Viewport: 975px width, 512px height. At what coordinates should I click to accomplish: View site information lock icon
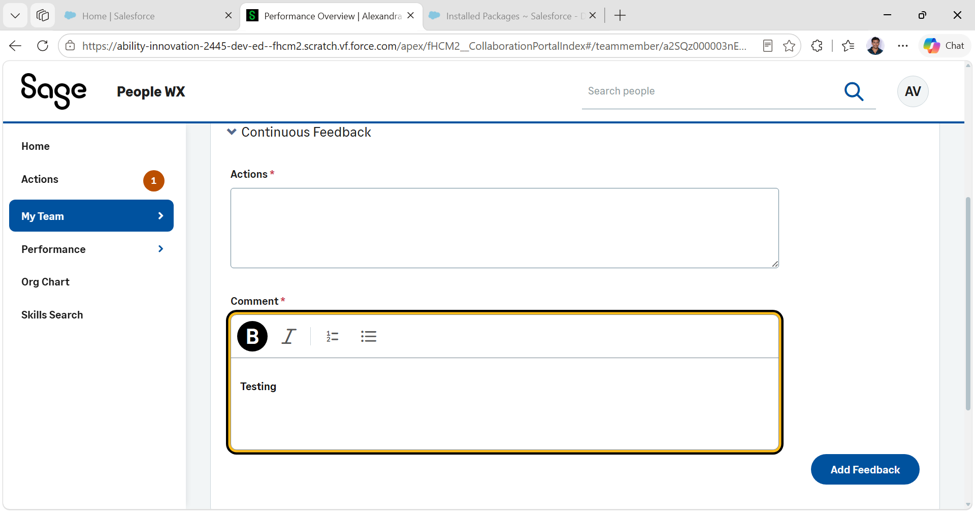70,46
